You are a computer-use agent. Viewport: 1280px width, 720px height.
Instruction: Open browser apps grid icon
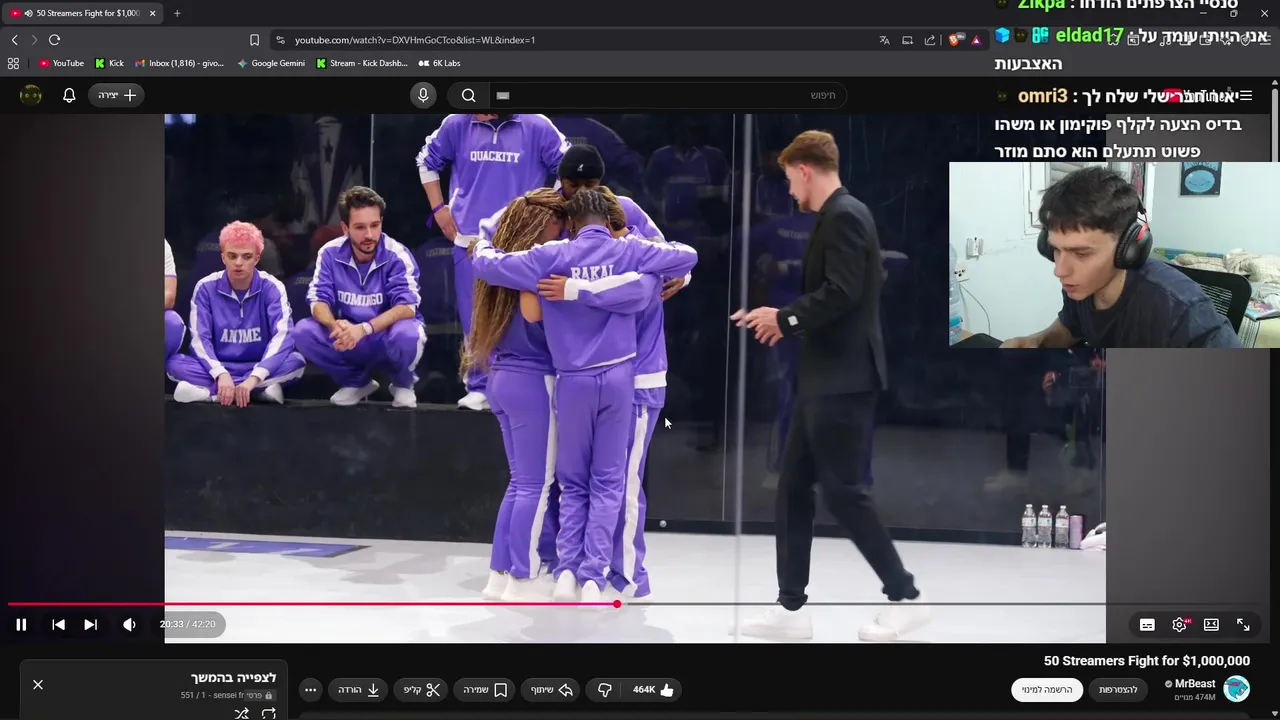coord(13,63)
